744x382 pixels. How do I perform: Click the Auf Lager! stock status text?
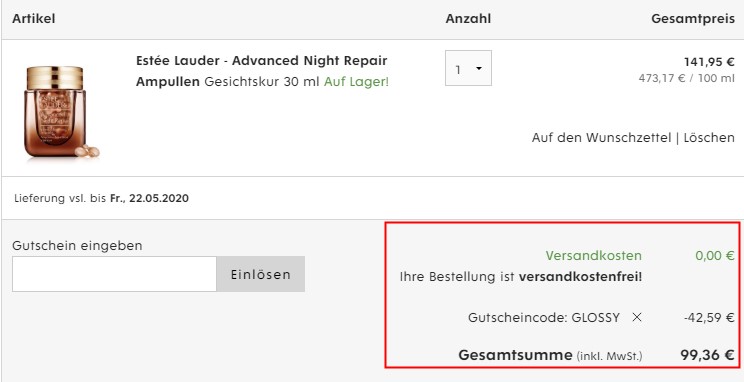pos(356,82)
